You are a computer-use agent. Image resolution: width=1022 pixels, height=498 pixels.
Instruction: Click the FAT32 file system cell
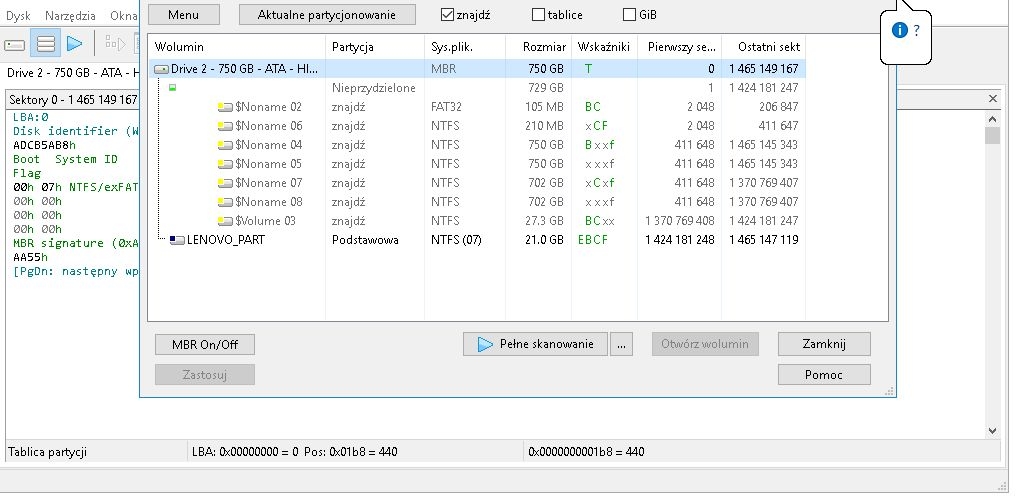[x=446, y=107]
